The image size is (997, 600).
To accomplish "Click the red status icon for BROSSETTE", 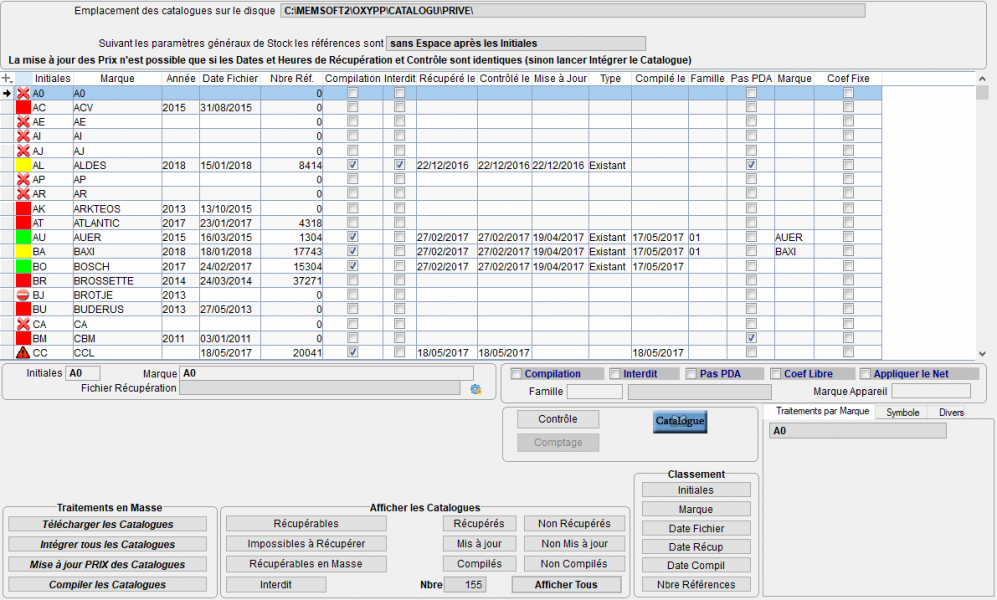I will point(24,281).
